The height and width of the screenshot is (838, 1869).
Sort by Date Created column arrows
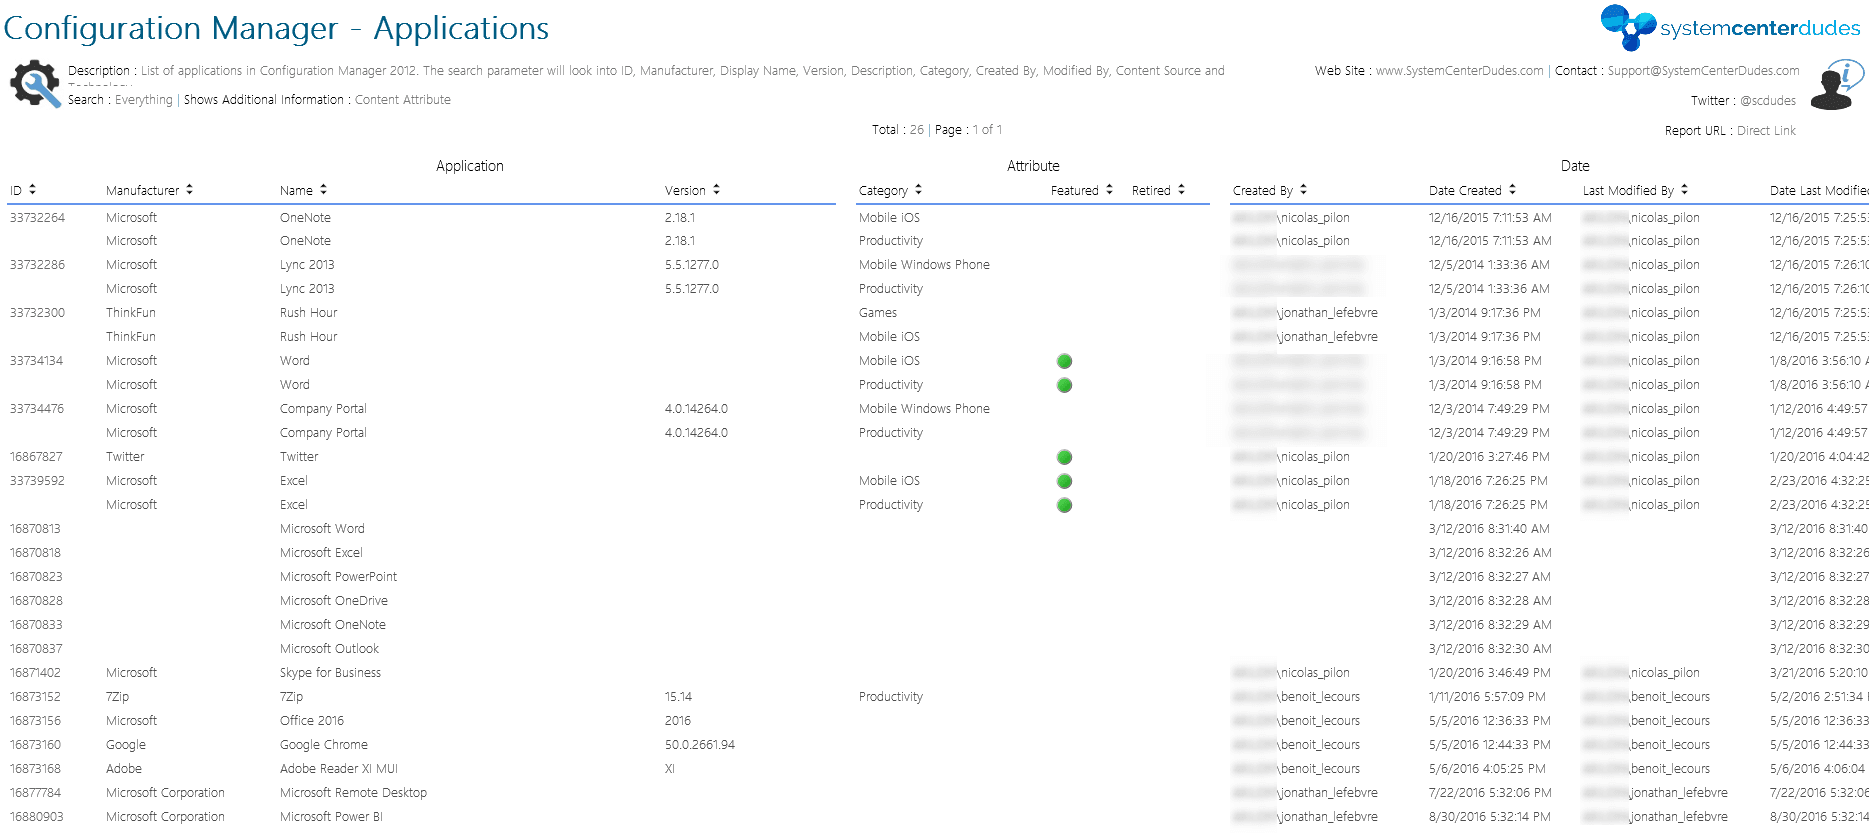(1512, 190)
